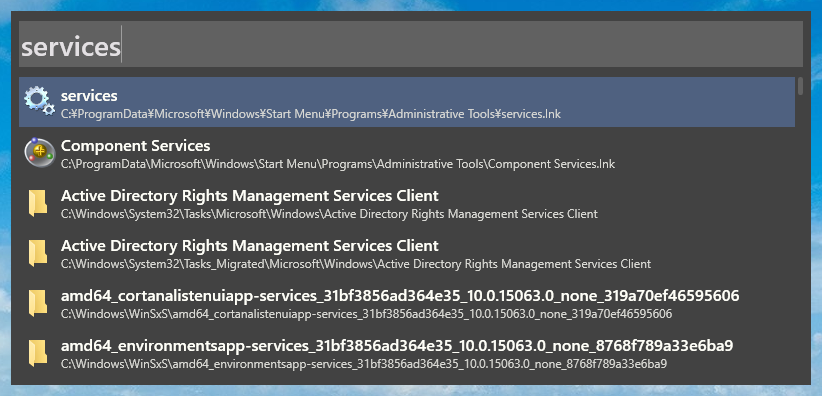Click folder icon of amd64_cortanalistenuiapp-services result
Image resolution: width=822 pixels, height=396 pixels.
[38, 303]
